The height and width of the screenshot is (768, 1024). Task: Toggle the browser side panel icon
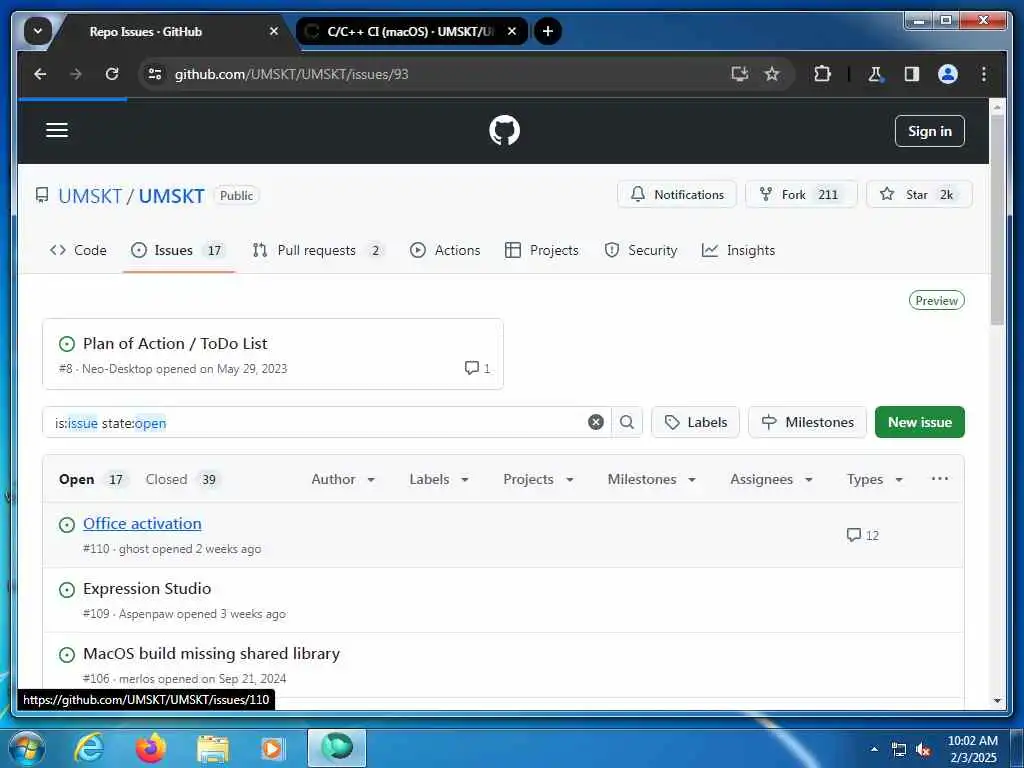tap(912, 74)
